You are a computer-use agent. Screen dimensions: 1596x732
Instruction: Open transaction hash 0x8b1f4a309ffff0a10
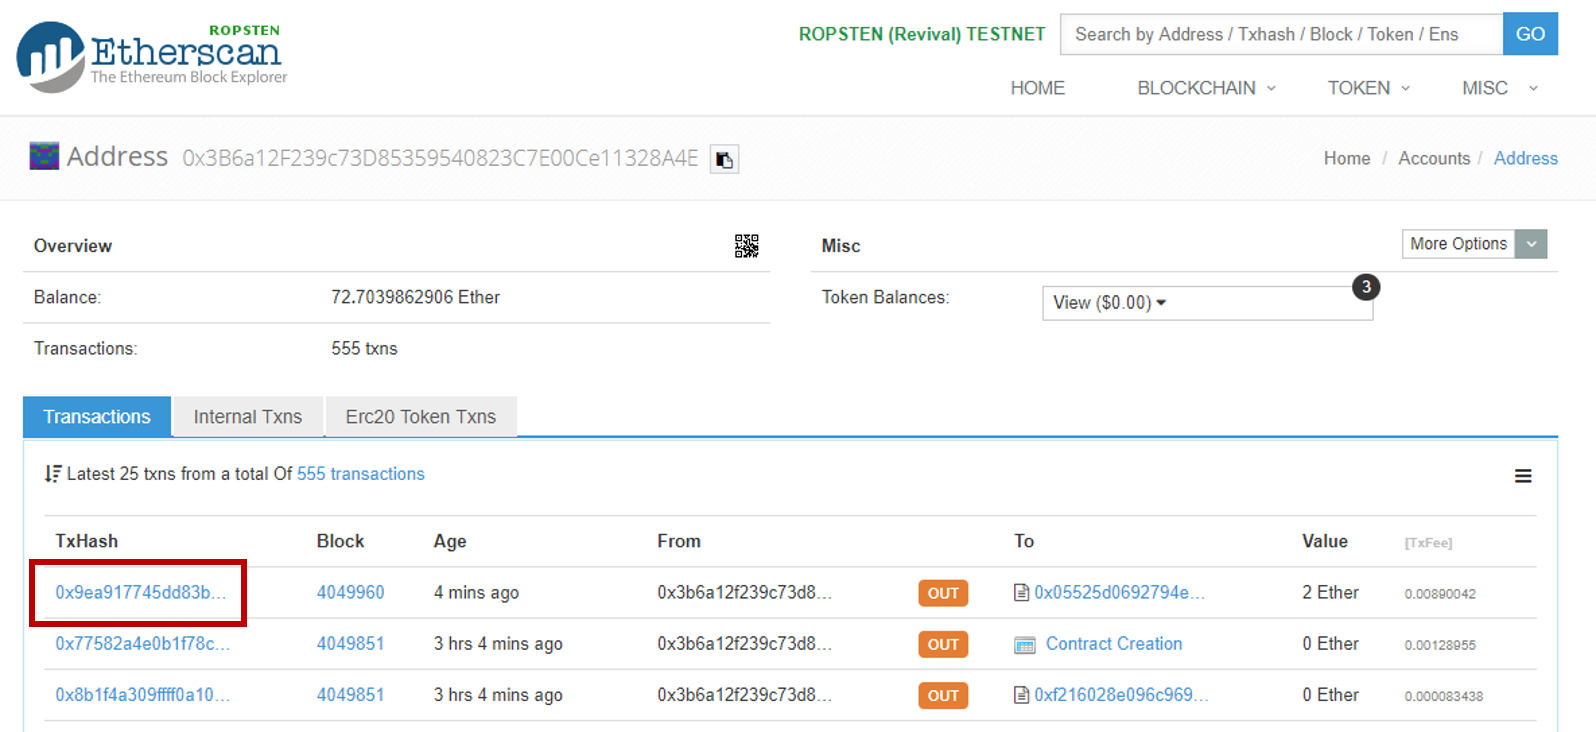coord(143,695)
